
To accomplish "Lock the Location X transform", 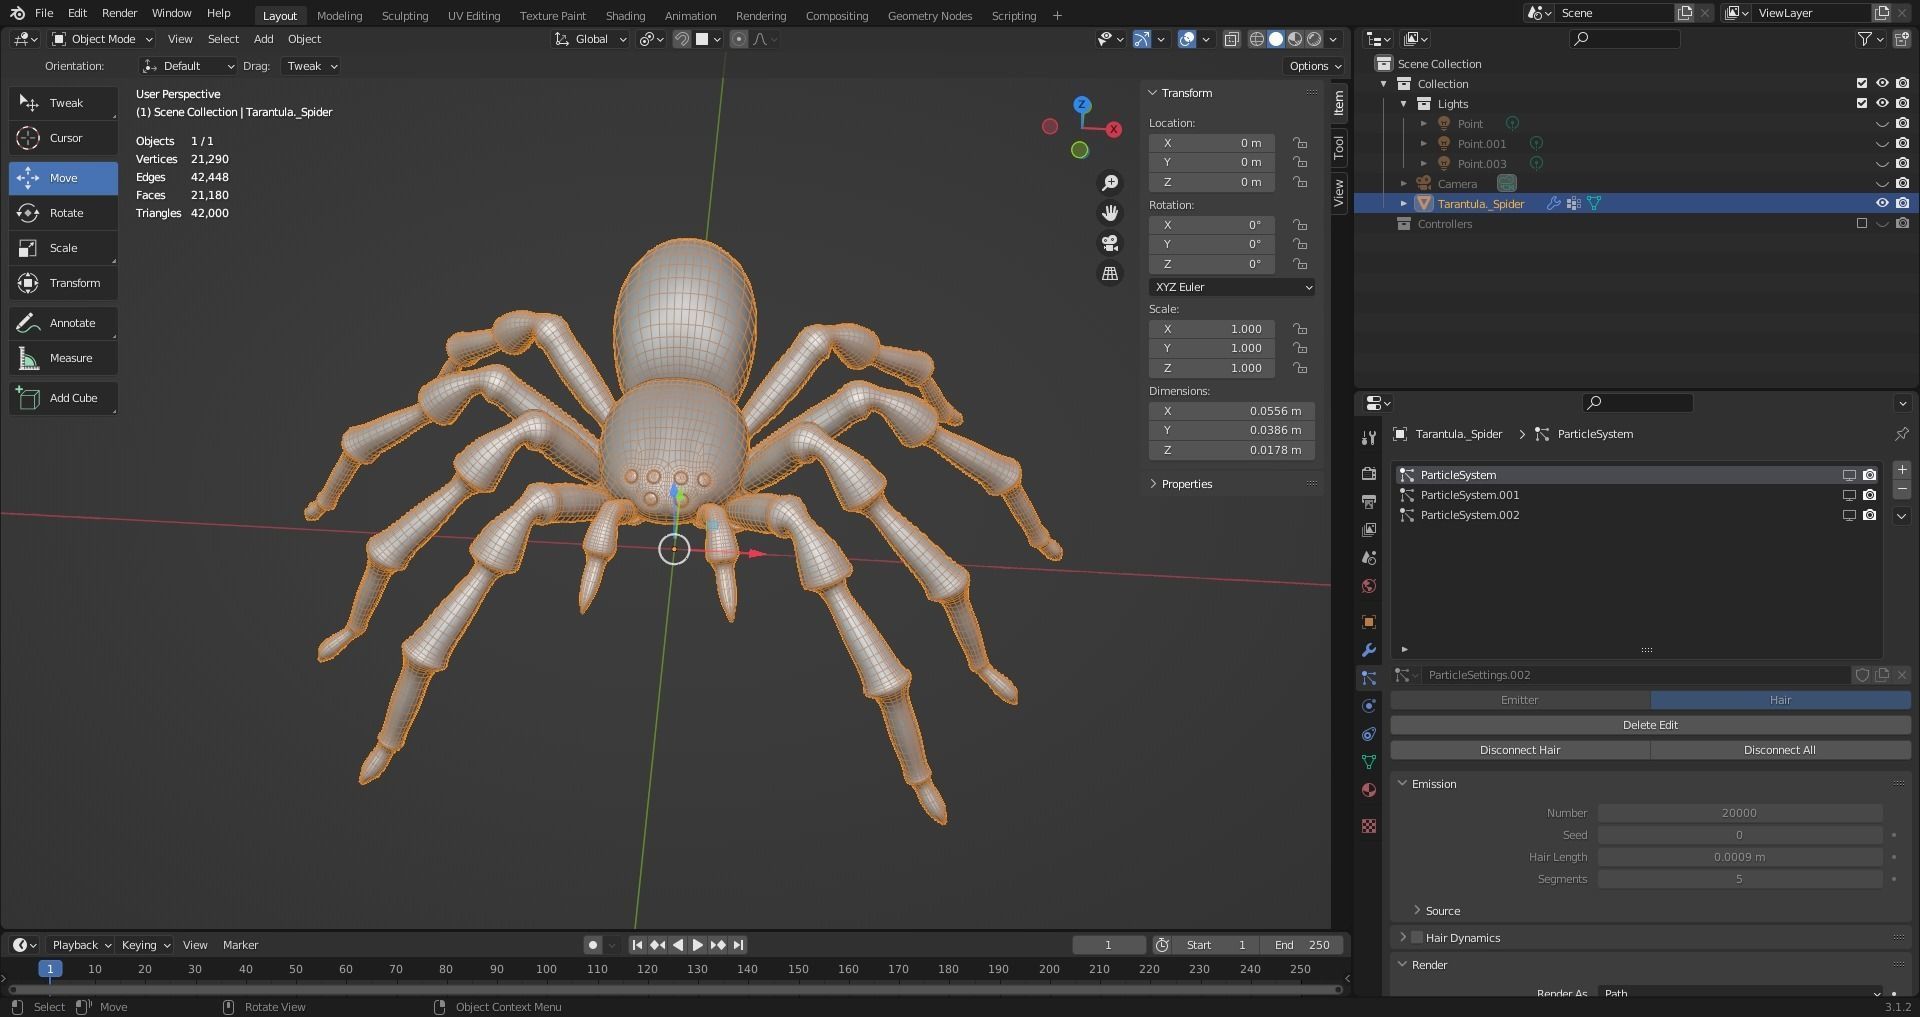I will (x=1300, y=143).
